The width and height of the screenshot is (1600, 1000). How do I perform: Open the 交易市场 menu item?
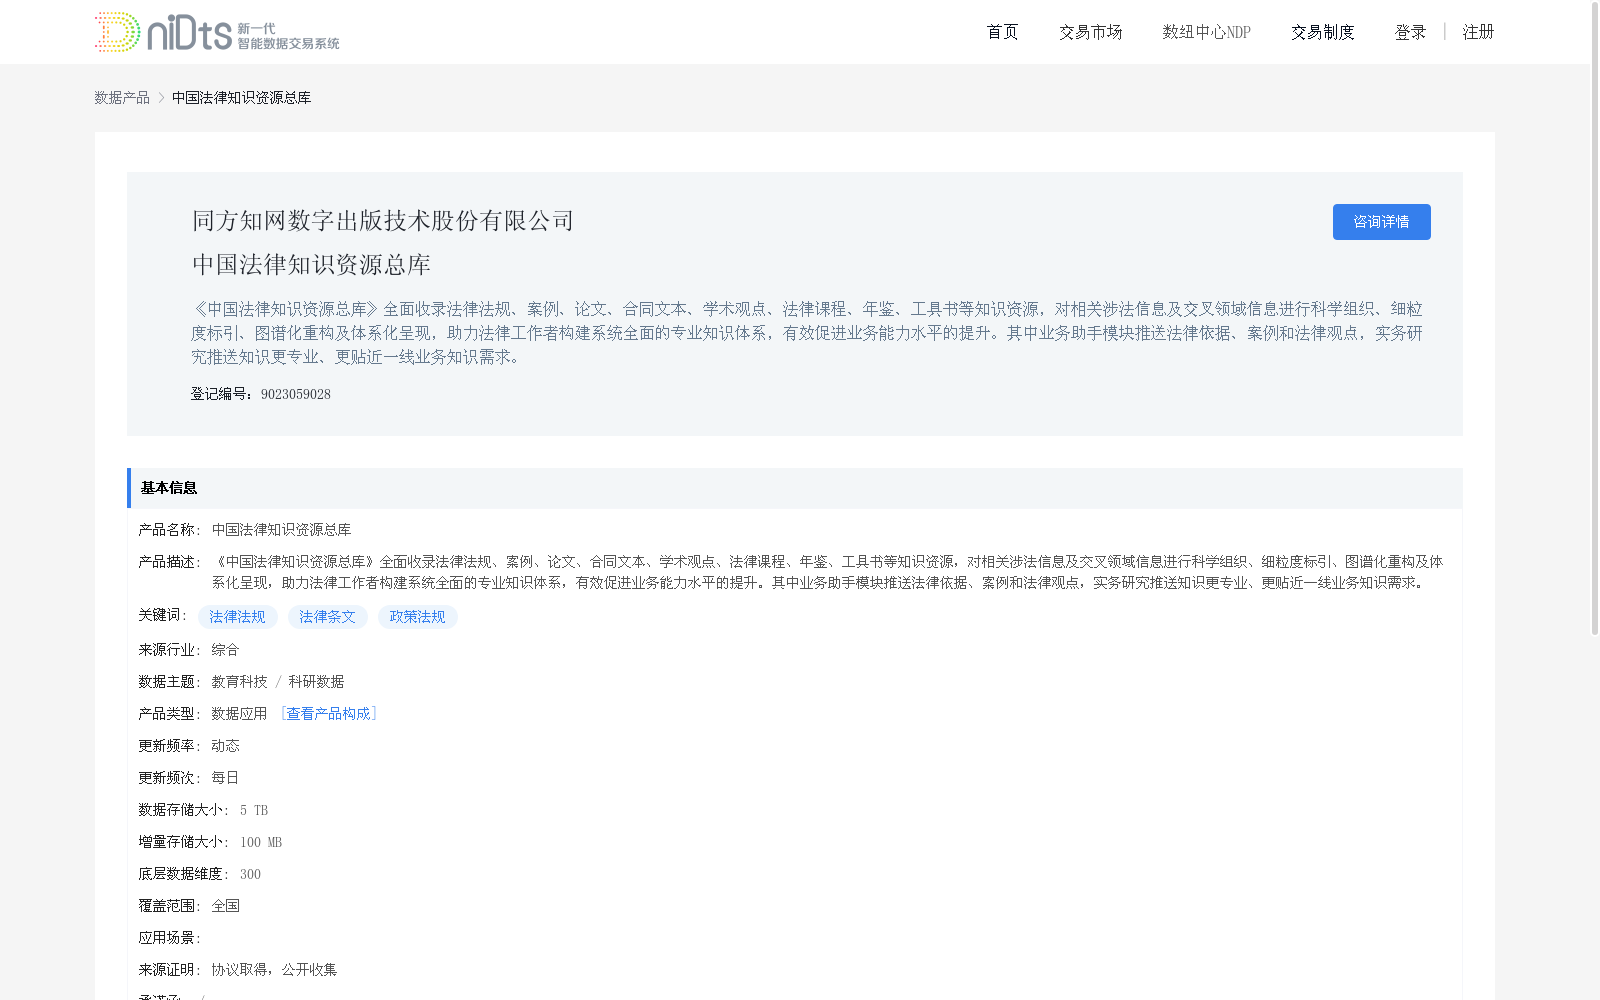click(1090, 32)
